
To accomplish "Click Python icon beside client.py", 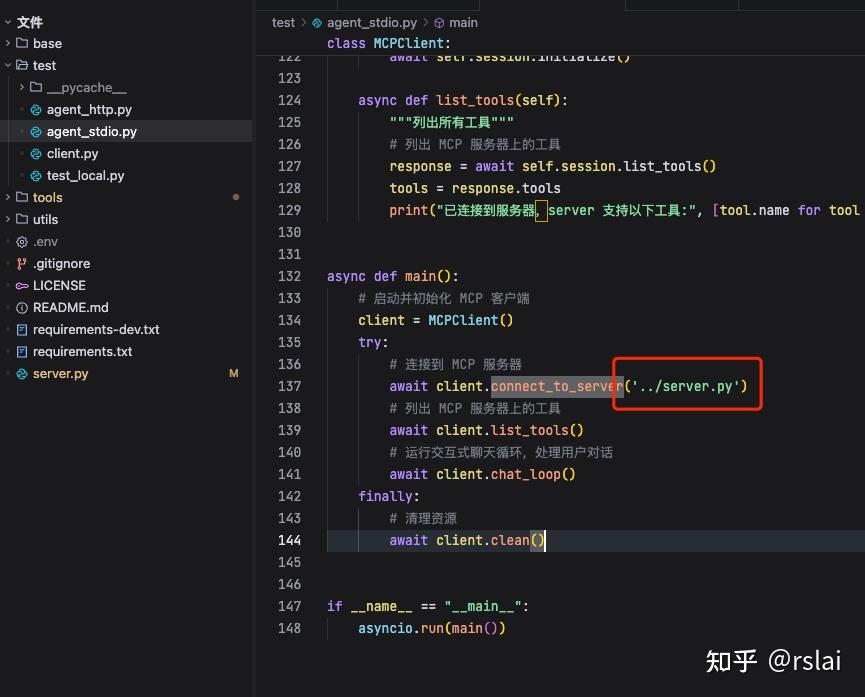I will pyautogui.click(x=36, y=153).
